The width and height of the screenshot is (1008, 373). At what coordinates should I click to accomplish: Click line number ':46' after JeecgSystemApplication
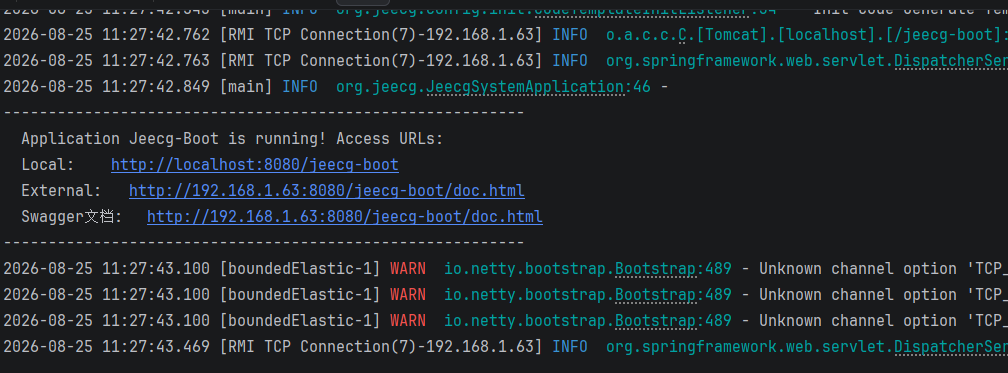coord(637,87)
